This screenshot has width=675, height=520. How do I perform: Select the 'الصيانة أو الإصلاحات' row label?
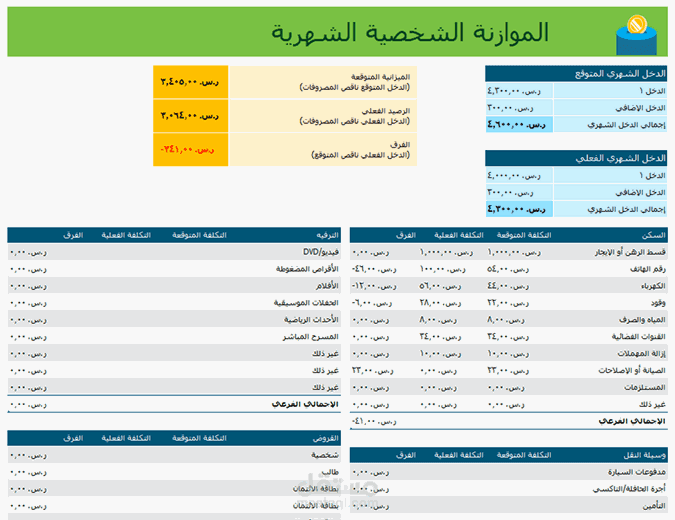tap(632, 371)
